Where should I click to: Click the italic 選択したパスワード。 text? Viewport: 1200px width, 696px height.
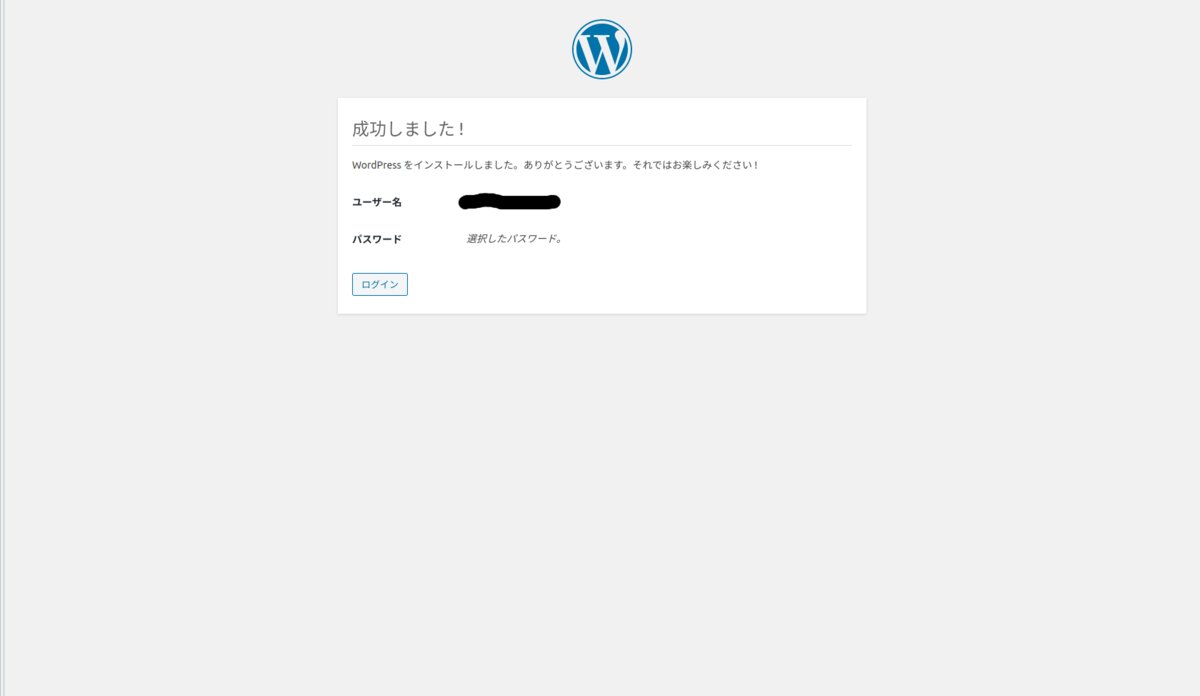[x=514, y=239]
